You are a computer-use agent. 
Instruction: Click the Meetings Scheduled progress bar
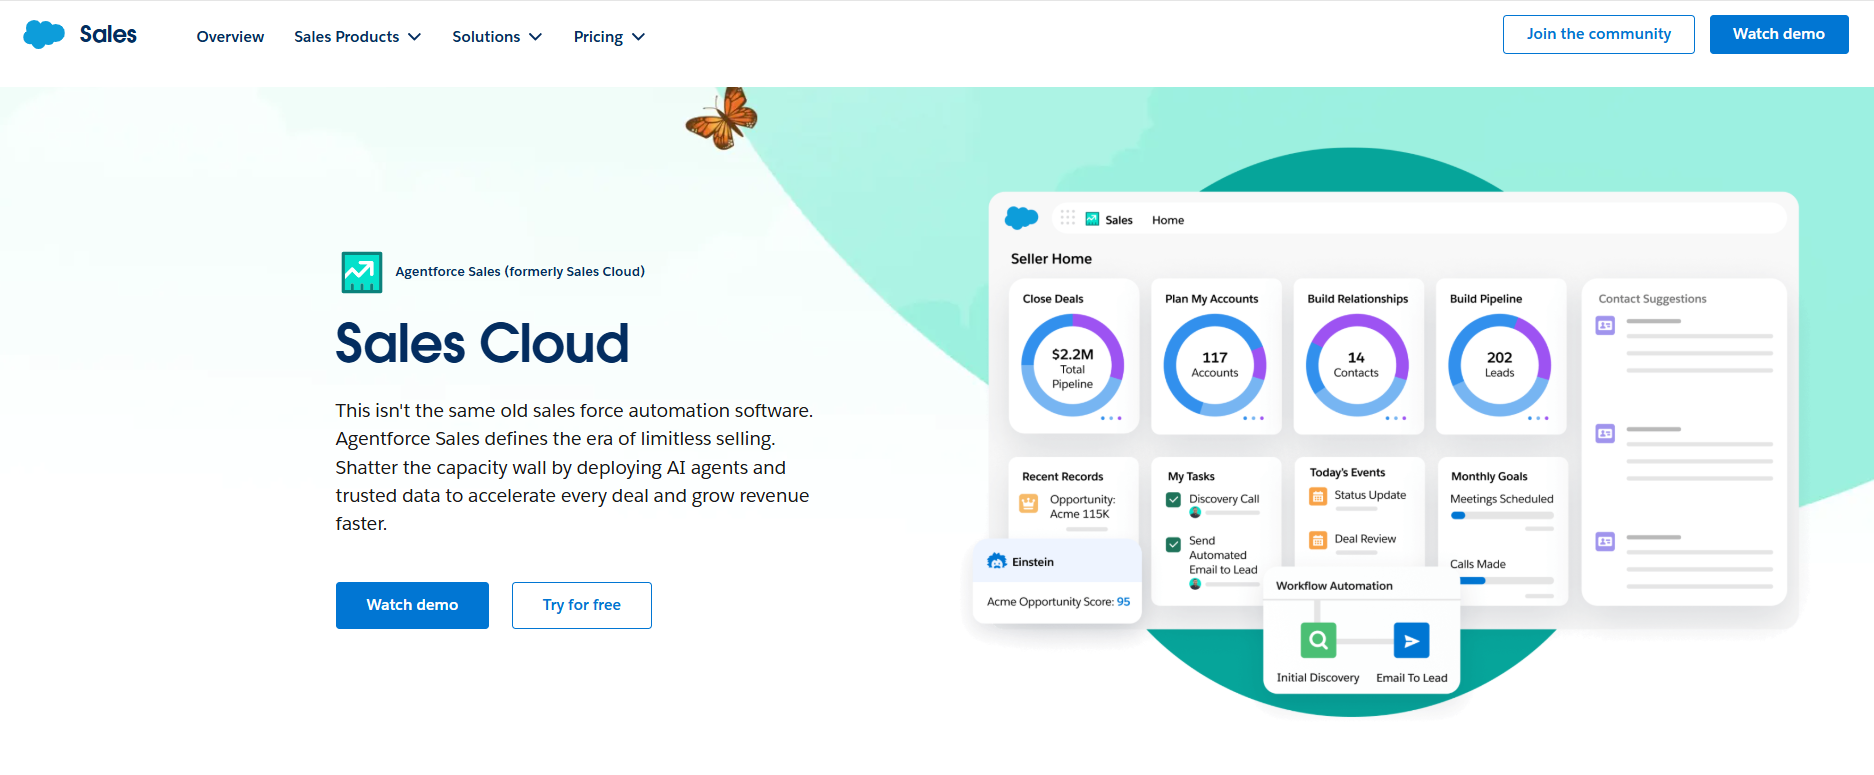tap(1502, 516)
